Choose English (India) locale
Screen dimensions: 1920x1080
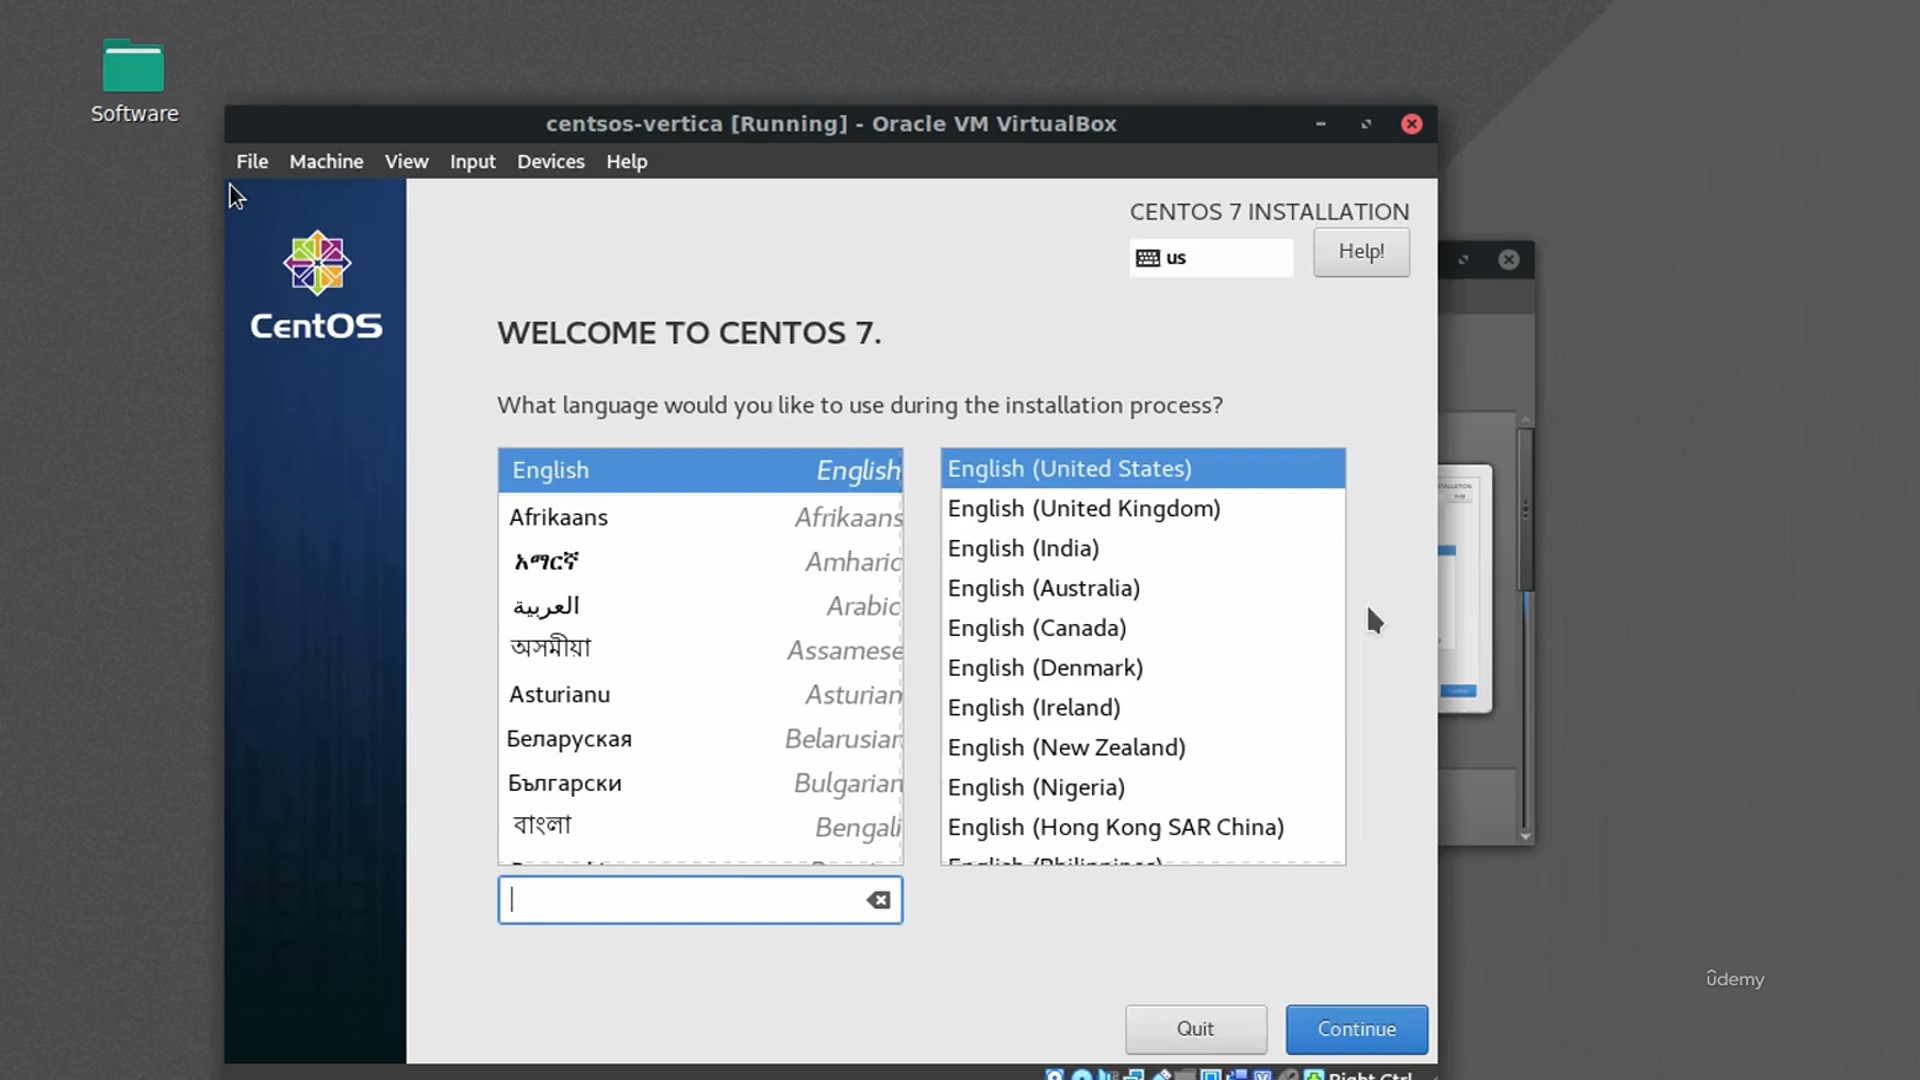1143,549
